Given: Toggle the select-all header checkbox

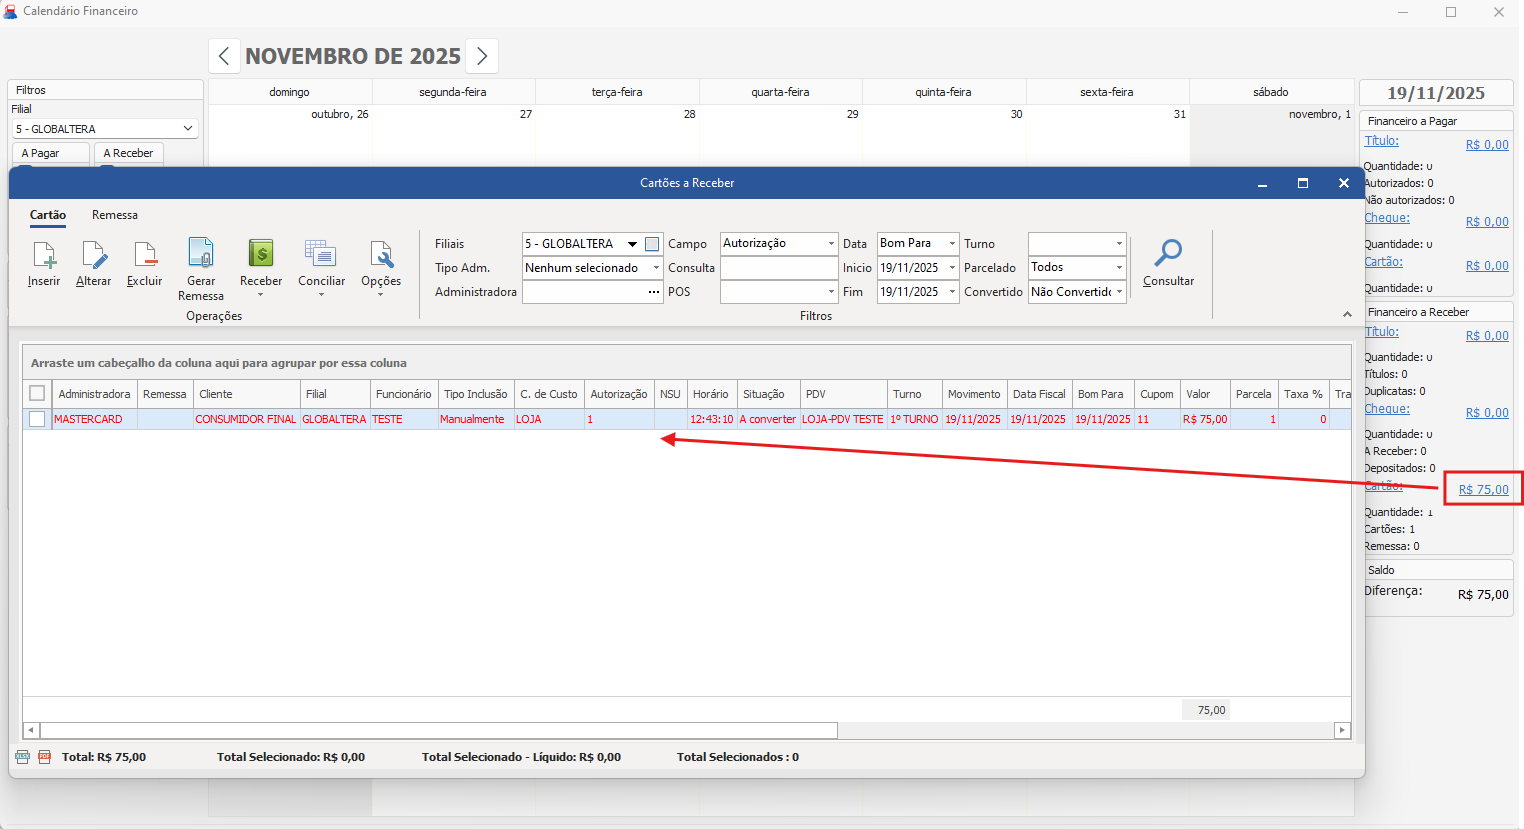Looking at the screenshot, I should (37, 393).
